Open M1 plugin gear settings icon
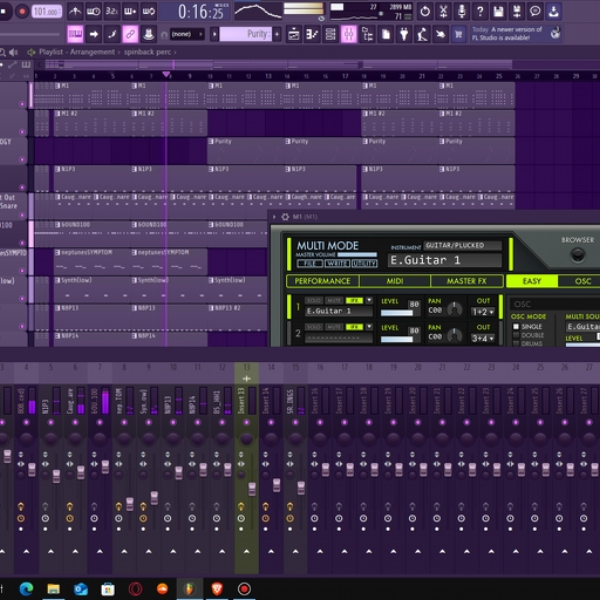 click(x=285, y=217)
